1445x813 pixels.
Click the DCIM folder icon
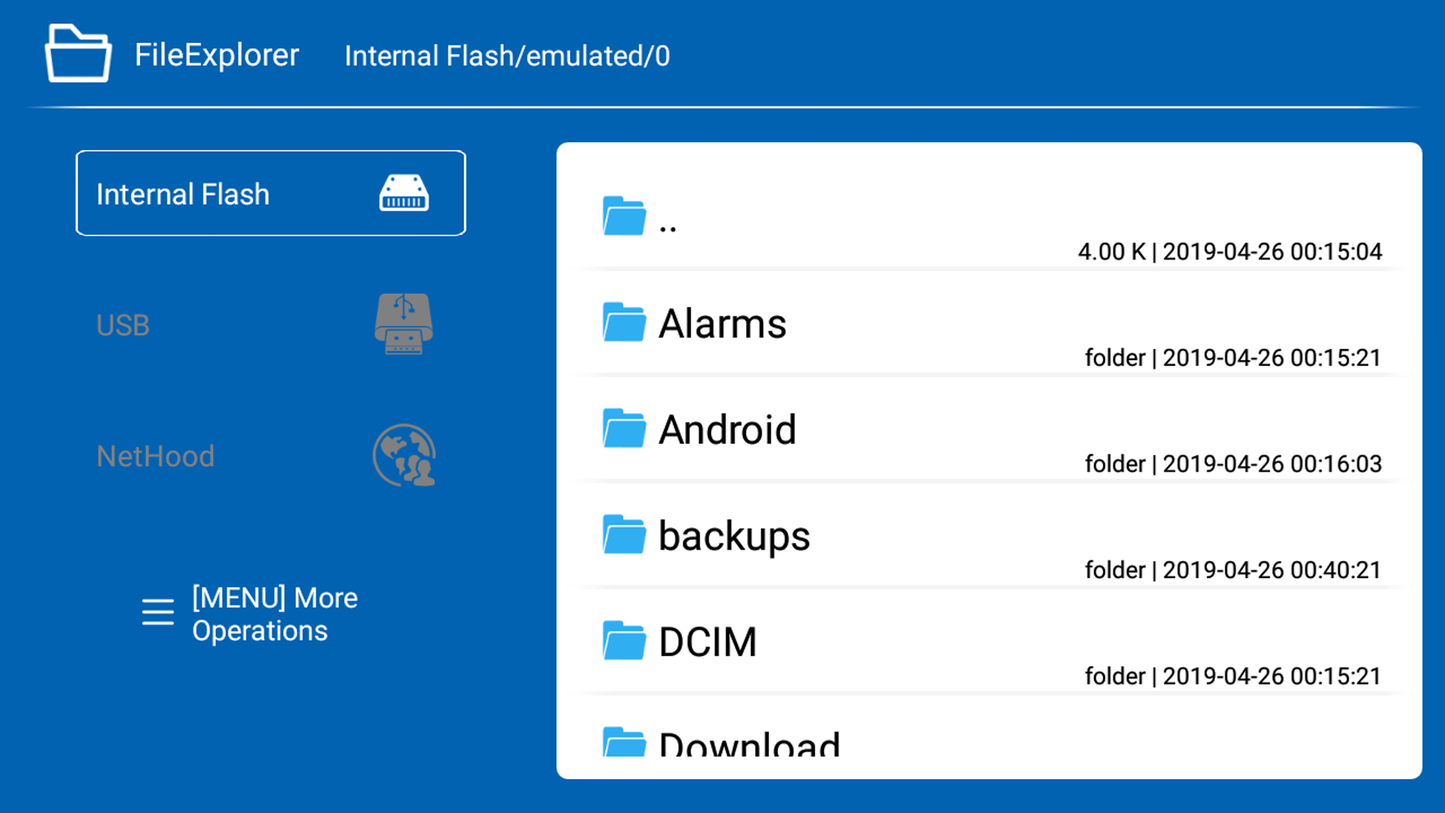pyautogui.click(x=624, y=641)
